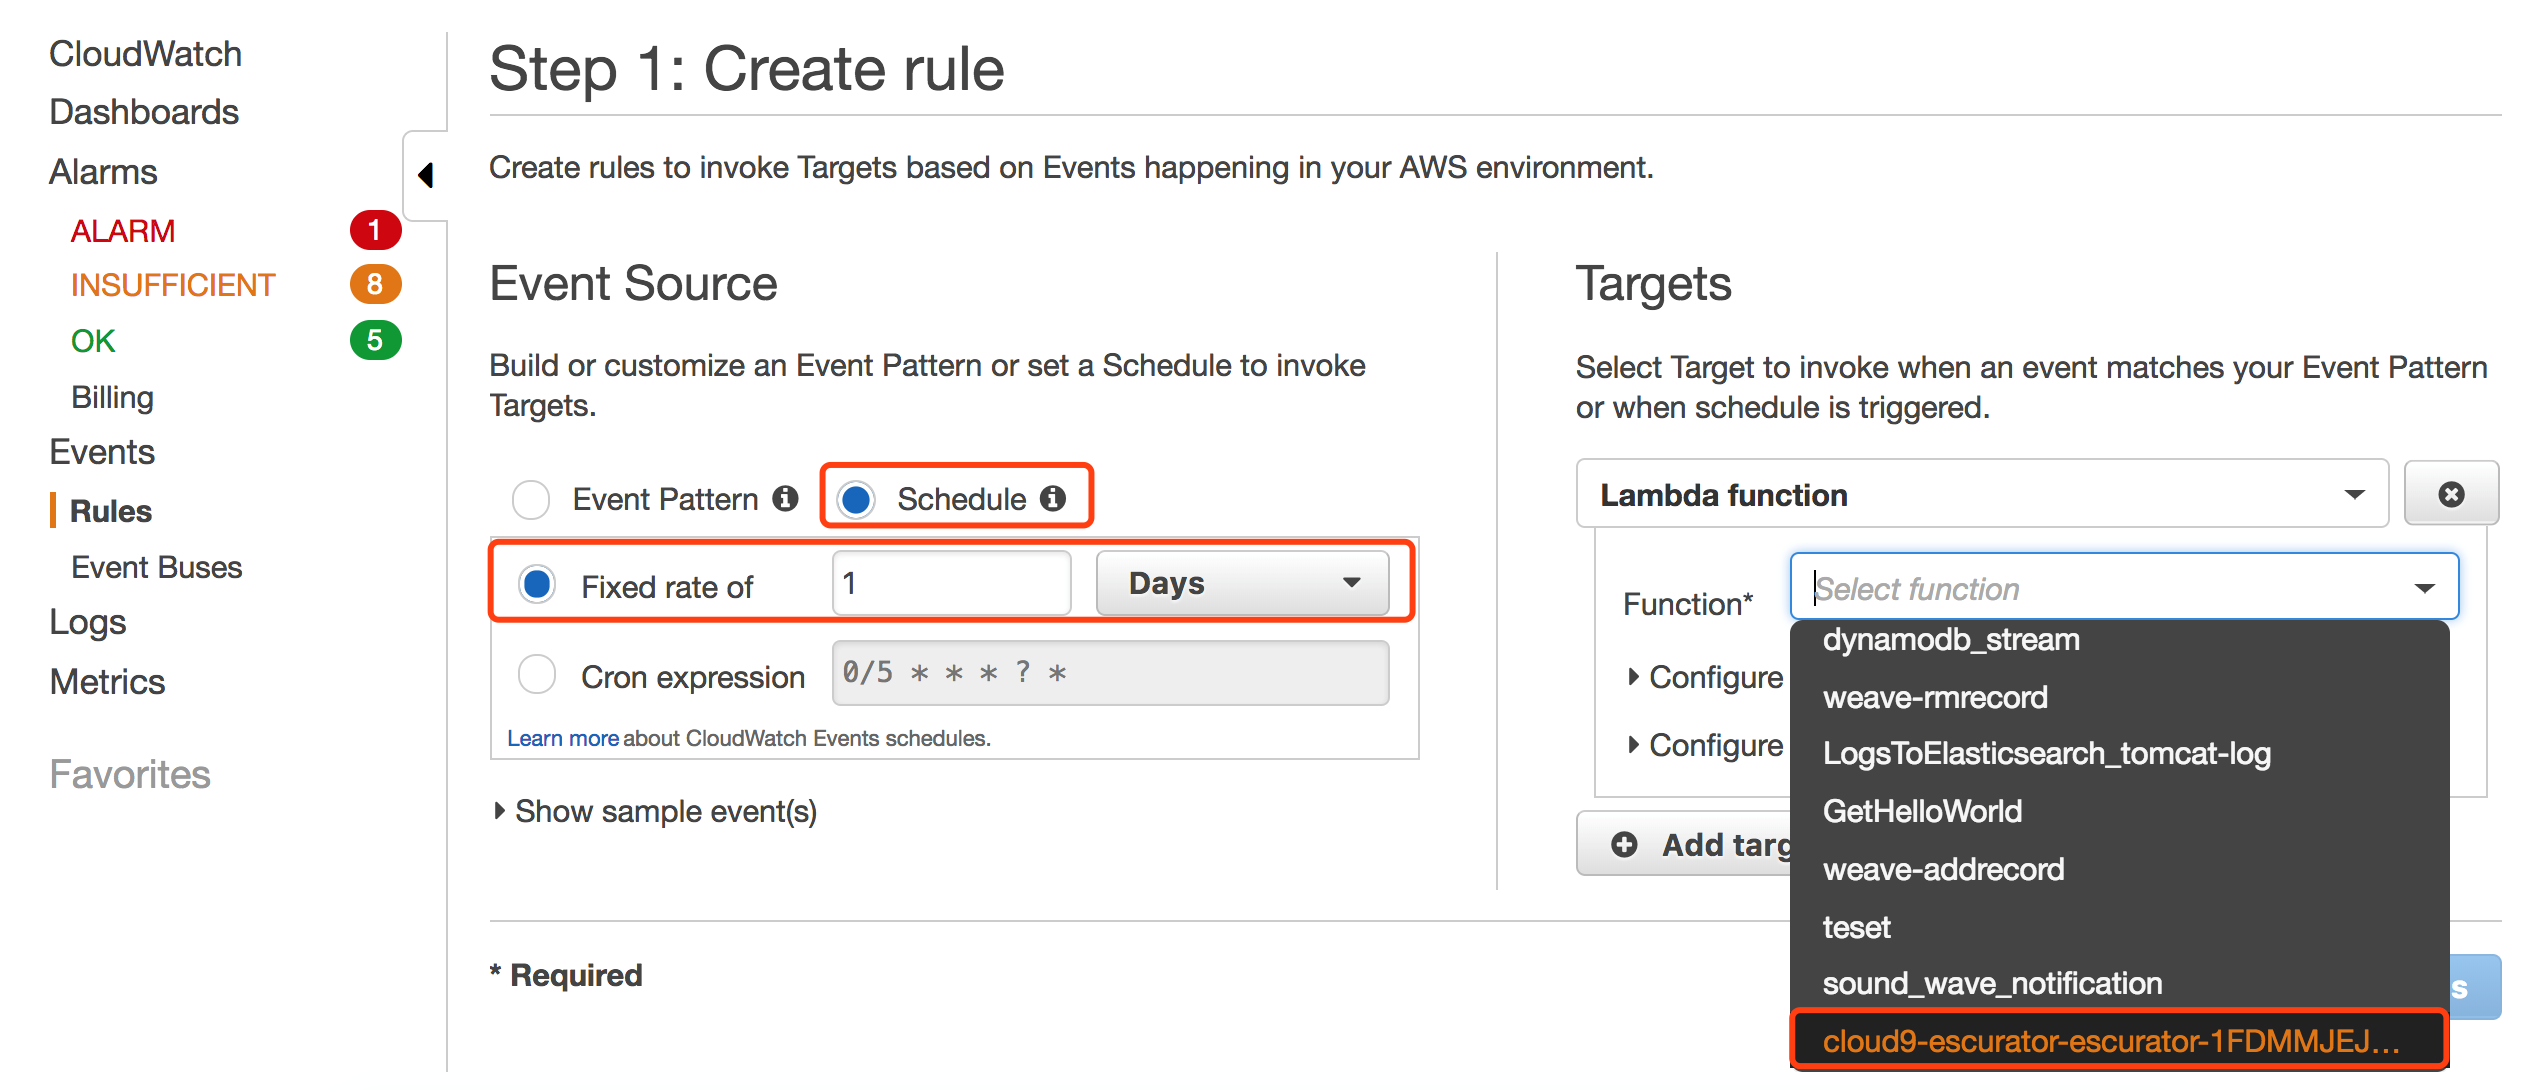The image size is (2538, 1090).
Task: Open Learn more link about schedules
Action: coord(562,738)
